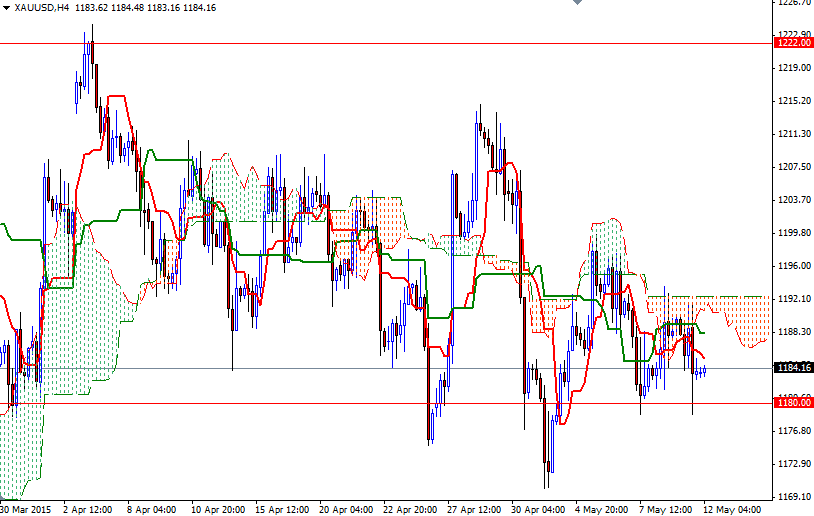This screenshot has width=814, height=516.
Task: Click the 15 Apr 12:00 time label
Action: pyautogui.click(x=280, y=508)
